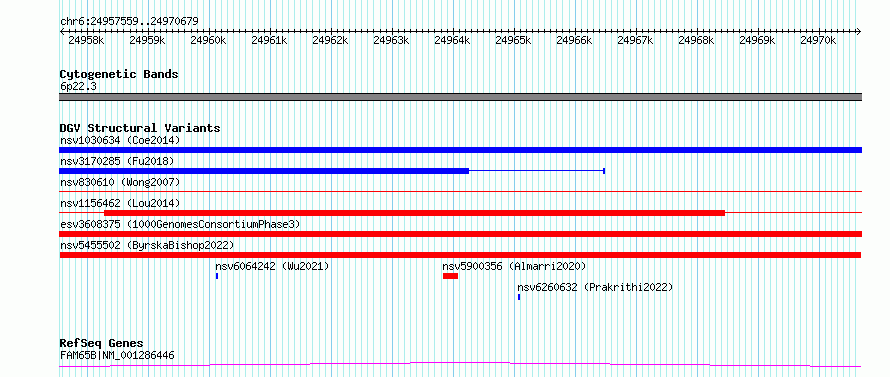This screenshot has height=377, width=890.
Task: Select the red nsv1156462 variant bar
Action: [414, 213]
